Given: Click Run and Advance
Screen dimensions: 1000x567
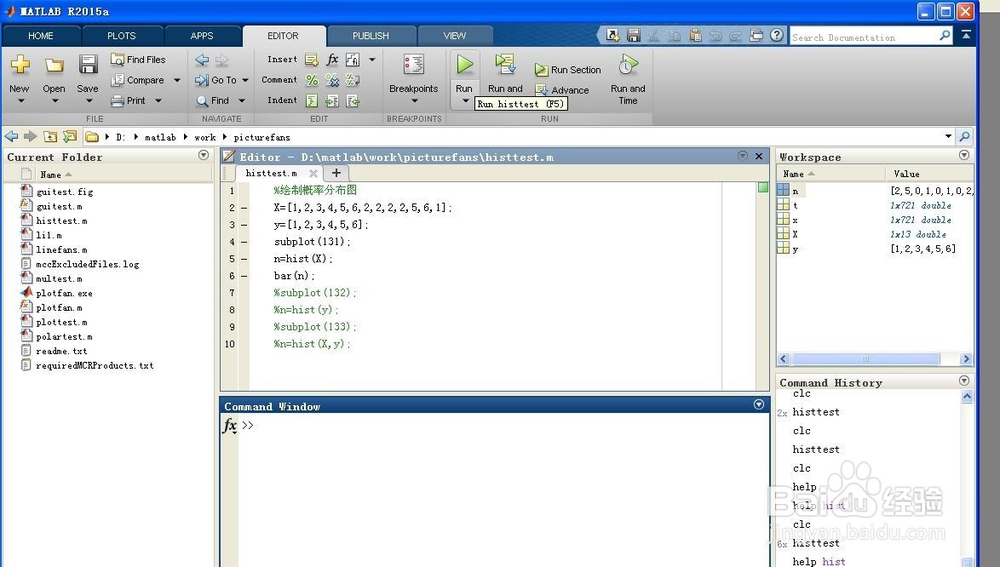Looking at the screenshot, I should pyautogui.click(x=505, y=73).
